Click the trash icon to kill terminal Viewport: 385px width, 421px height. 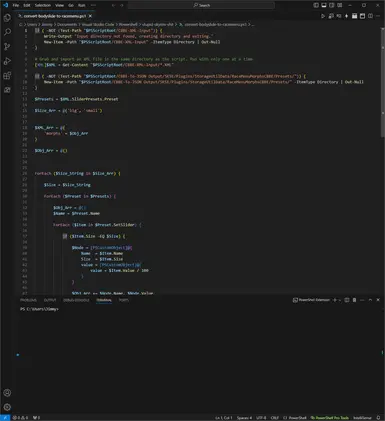(x=354, y=300)
